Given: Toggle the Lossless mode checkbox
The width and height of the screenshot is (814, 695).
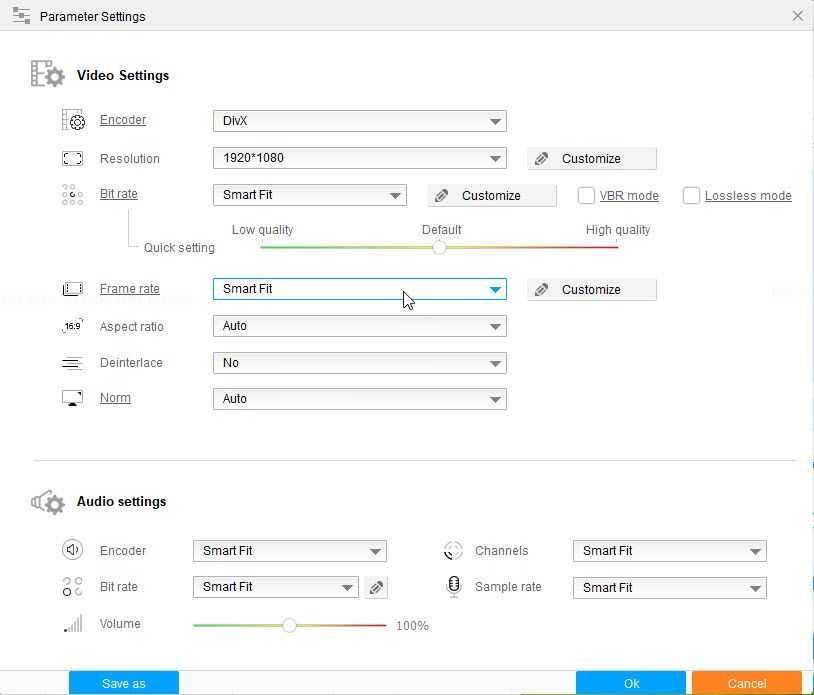Looking at the screenshot, I should coord(691,196).
